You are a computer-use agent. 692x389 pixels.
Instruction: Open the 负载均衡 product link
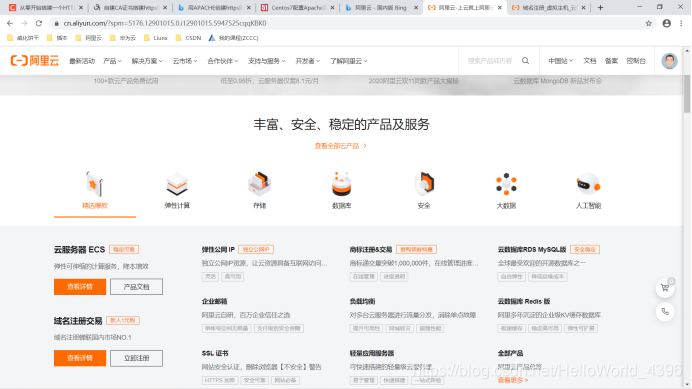click(362, 301)
